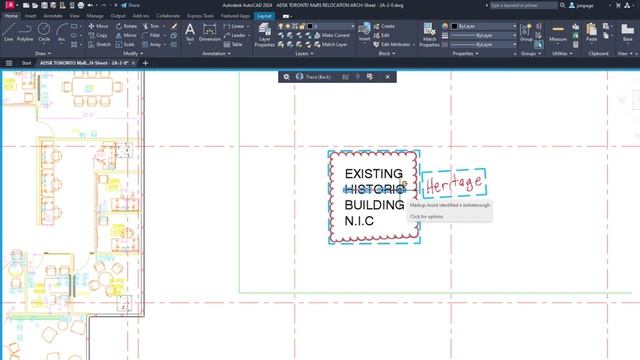Viewport: 640px width, 360px height.
Task: Select the Text annotation tool
Action: (x=190, y=32)
